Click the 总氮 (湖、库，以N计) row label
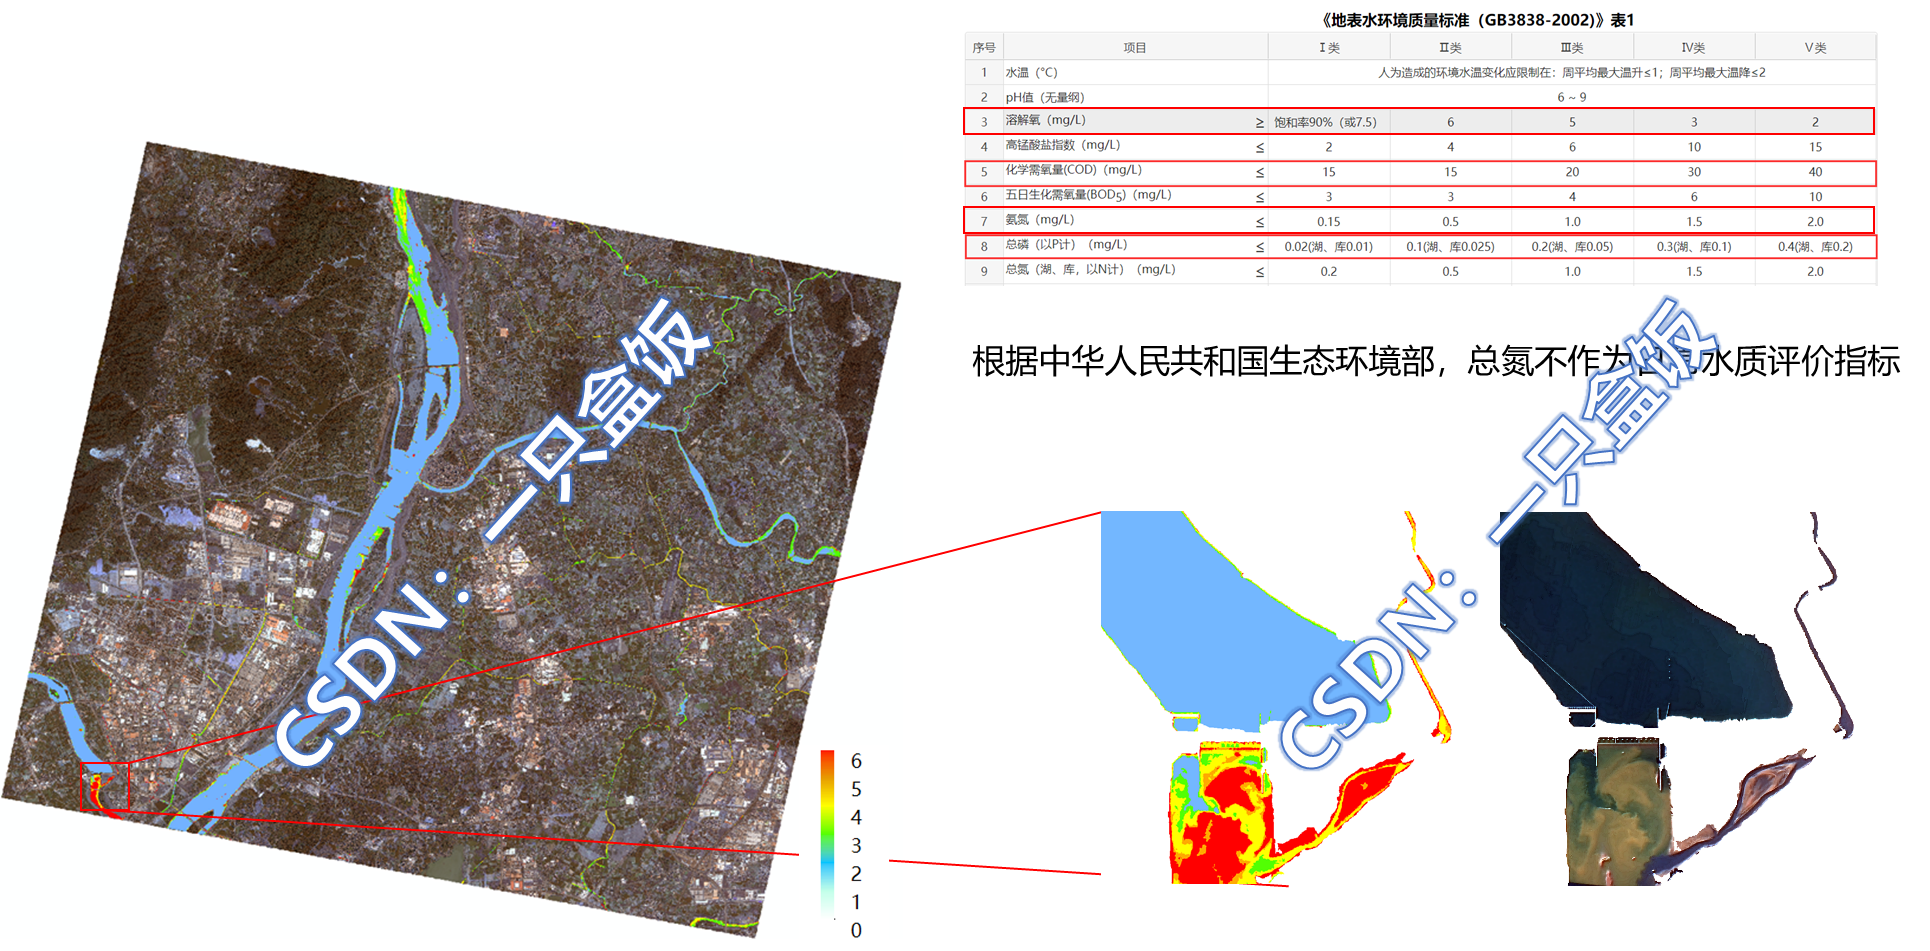Viewport: 1930px width, 951px height. coord(1090,270)
